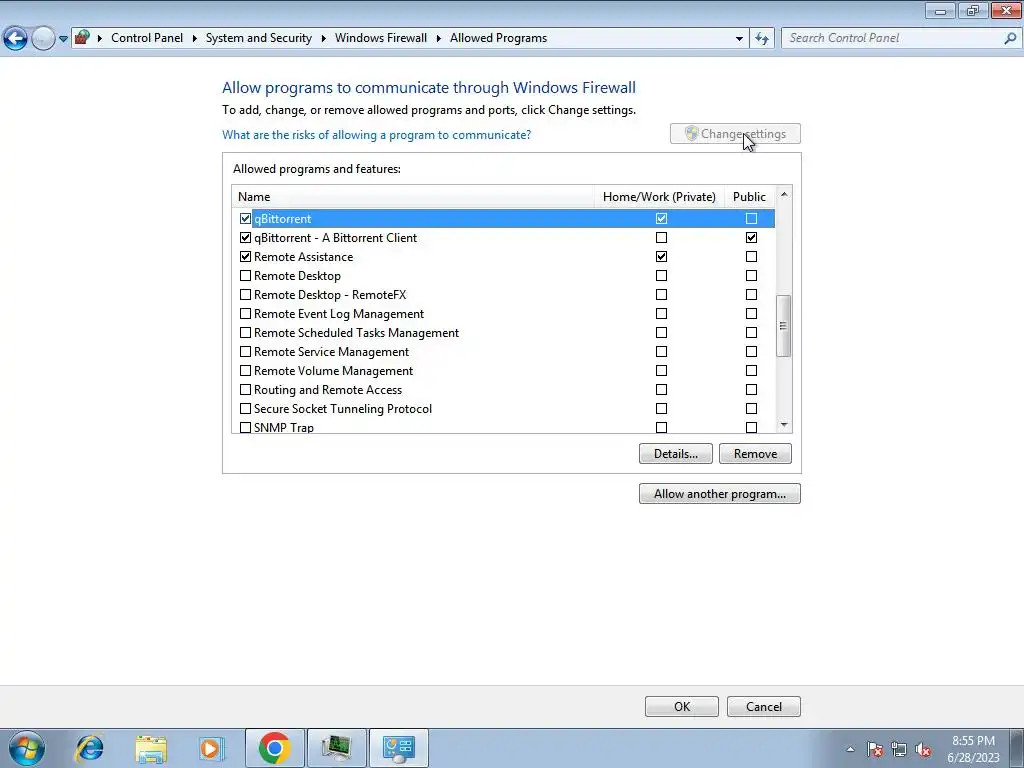Enable Remote Desktop - RemoteFX checkbox
This screenshot has width=1024, height=768.
tap(246, 295)
